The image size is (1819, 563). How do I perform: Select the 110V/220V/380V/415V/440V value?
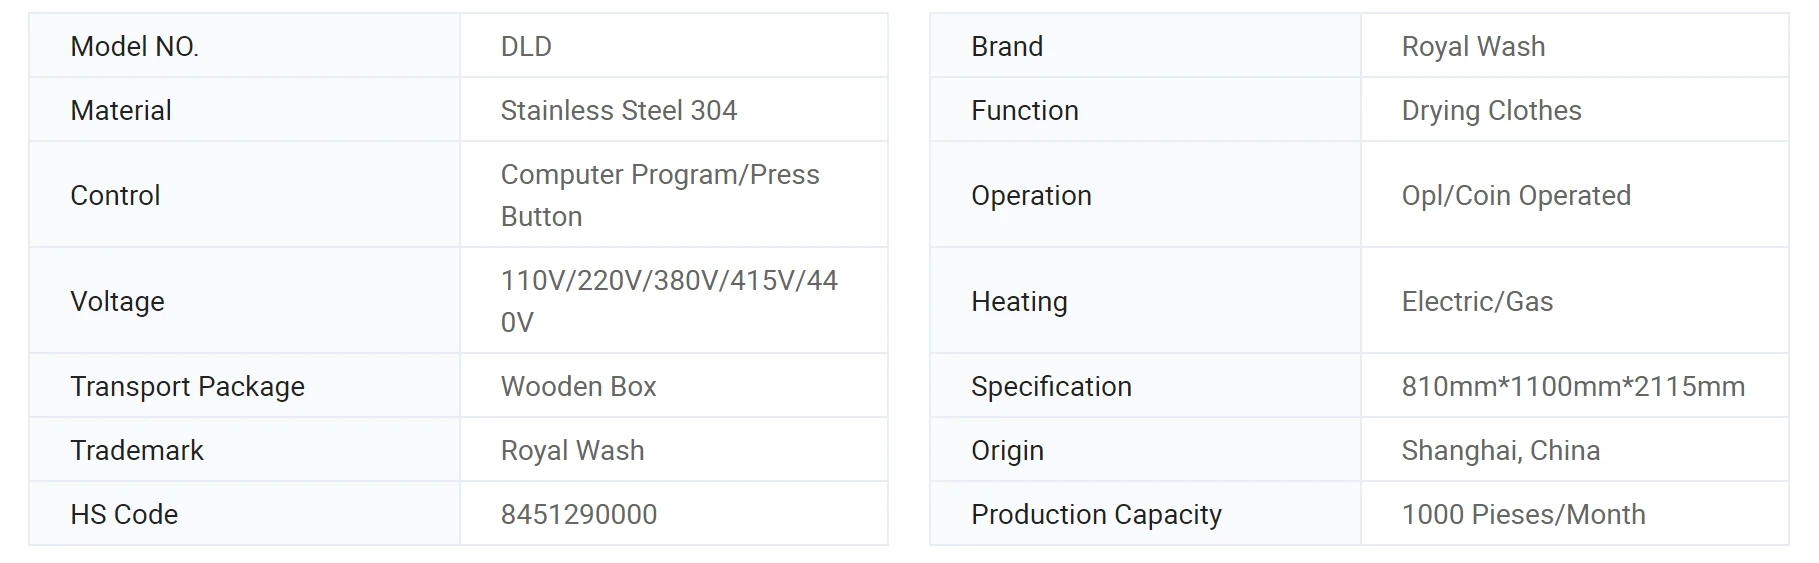click(x=669, y=301)
